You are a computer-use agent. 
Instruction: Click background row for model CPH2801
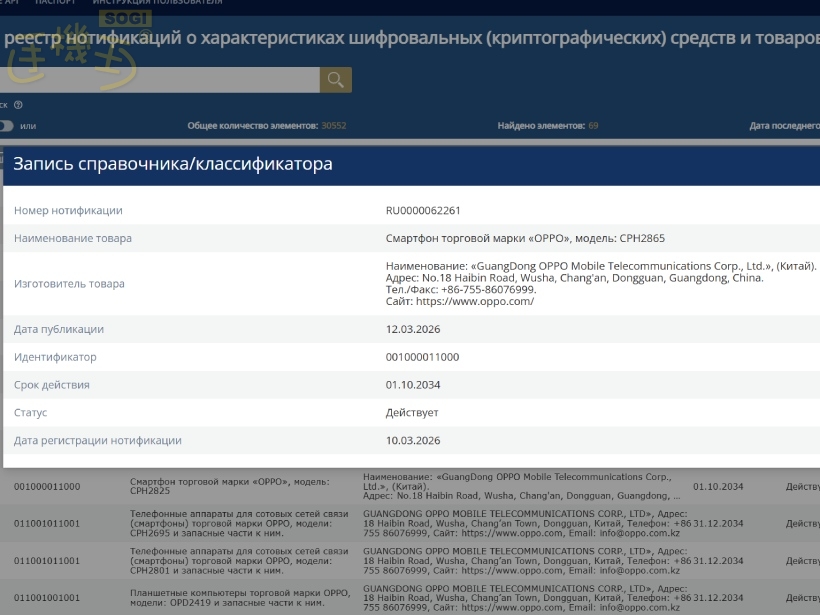click(410, 561)
